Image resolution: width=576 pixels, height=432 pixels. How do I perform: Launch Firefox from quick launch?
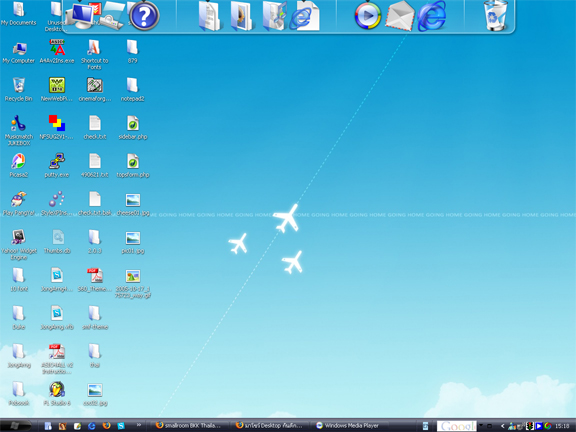coord(107,425)
